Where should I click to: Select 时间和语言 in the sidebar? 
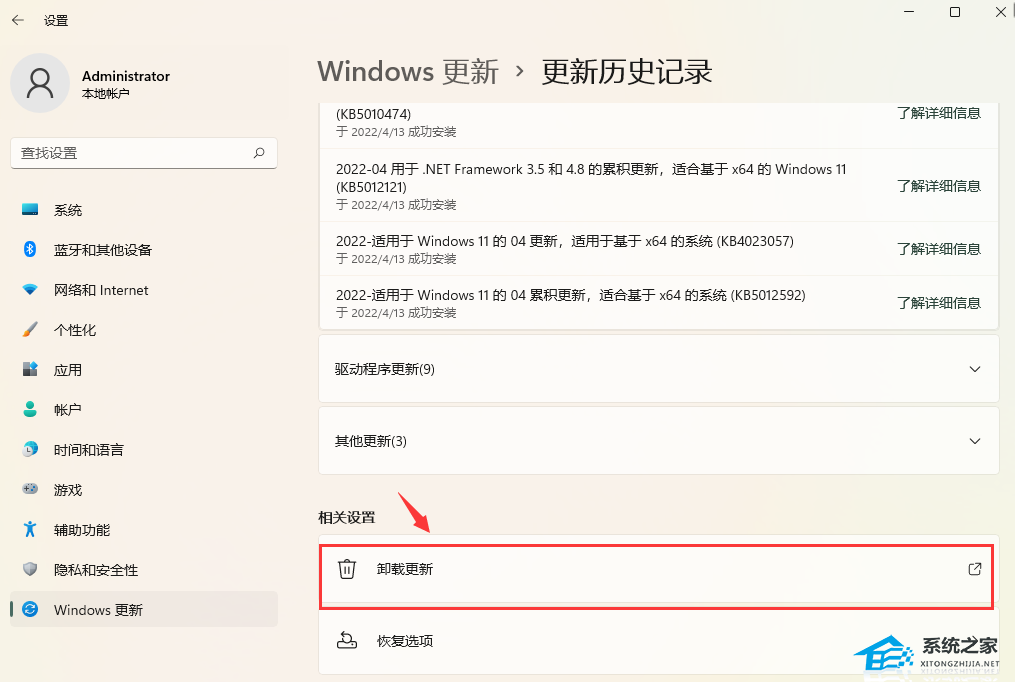pyautogui.click(x=89, y=450)
